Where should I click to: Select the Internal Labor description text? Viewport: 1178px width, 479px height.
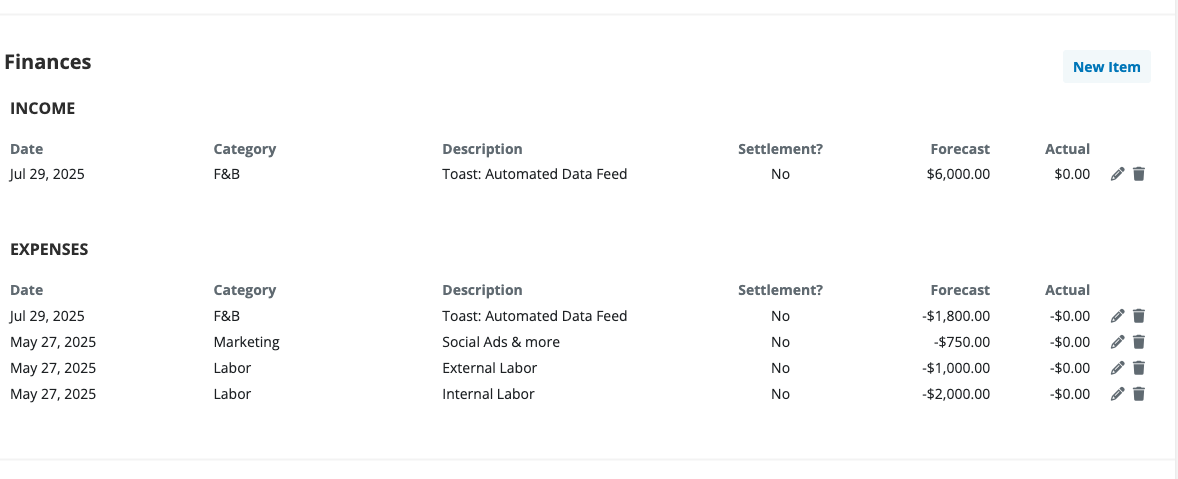(x=488, y=394)
